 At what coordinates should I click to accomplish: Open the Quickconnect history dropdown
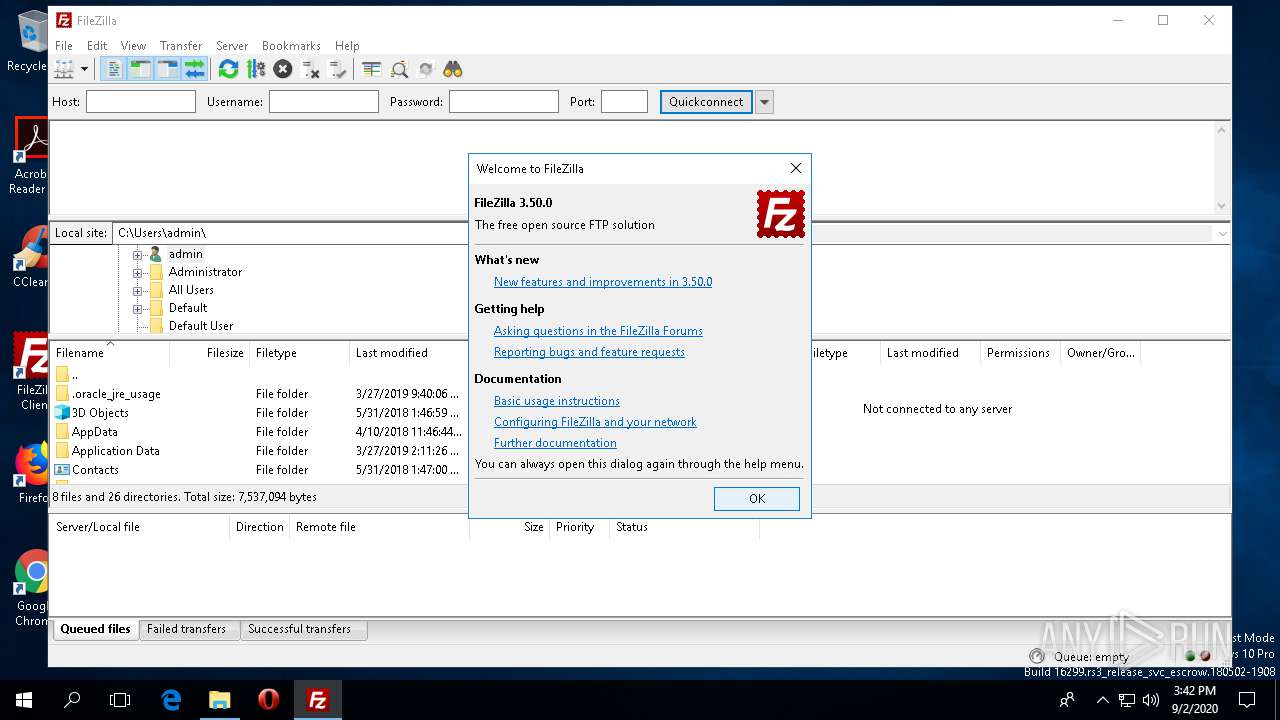[x=765, y=102]
